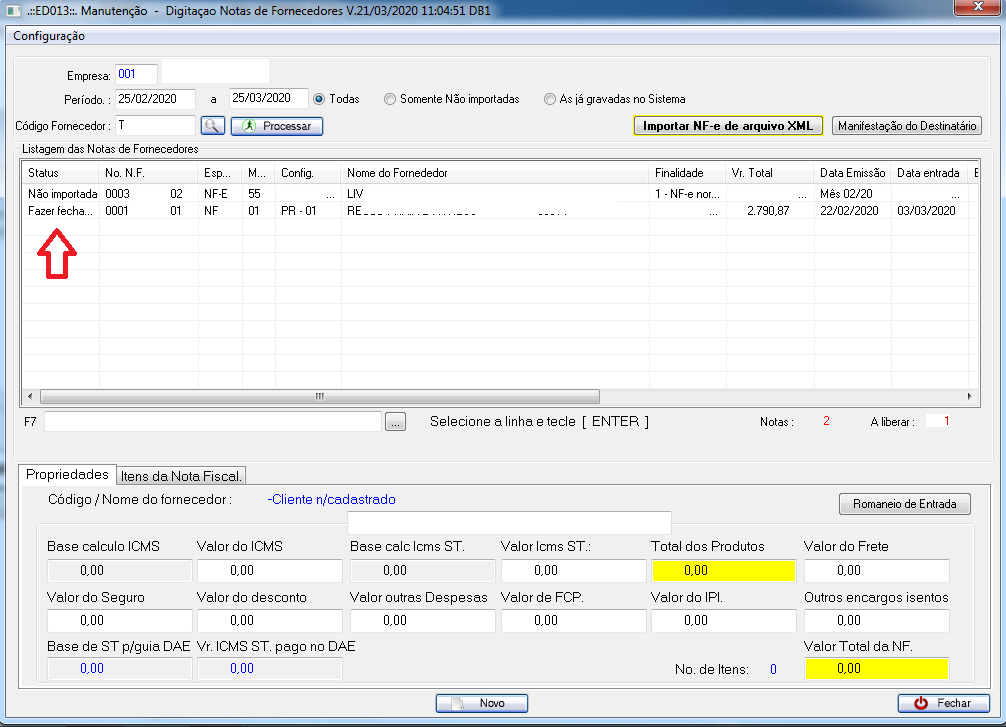The width and height of the screenshot is (1006, 727).
Task: Click the list's right scroll arrow
Action: [968, 396]
